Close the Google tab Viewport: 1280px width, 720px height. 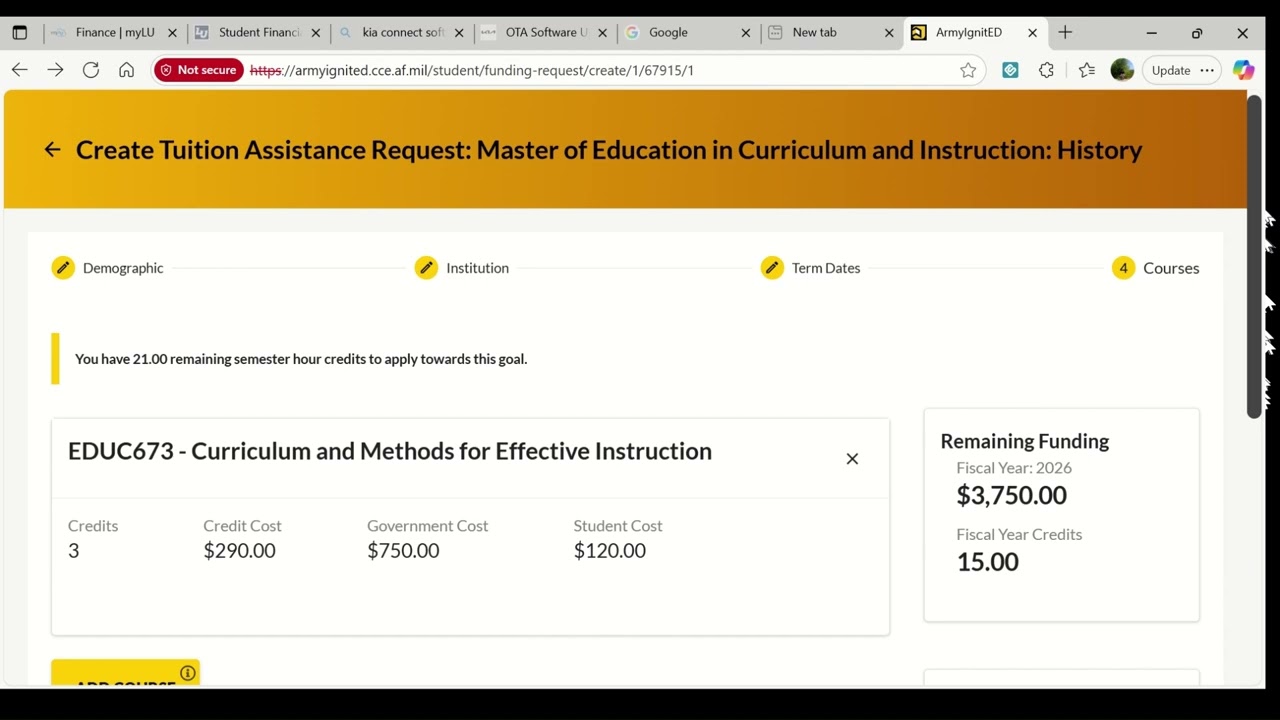746,32
